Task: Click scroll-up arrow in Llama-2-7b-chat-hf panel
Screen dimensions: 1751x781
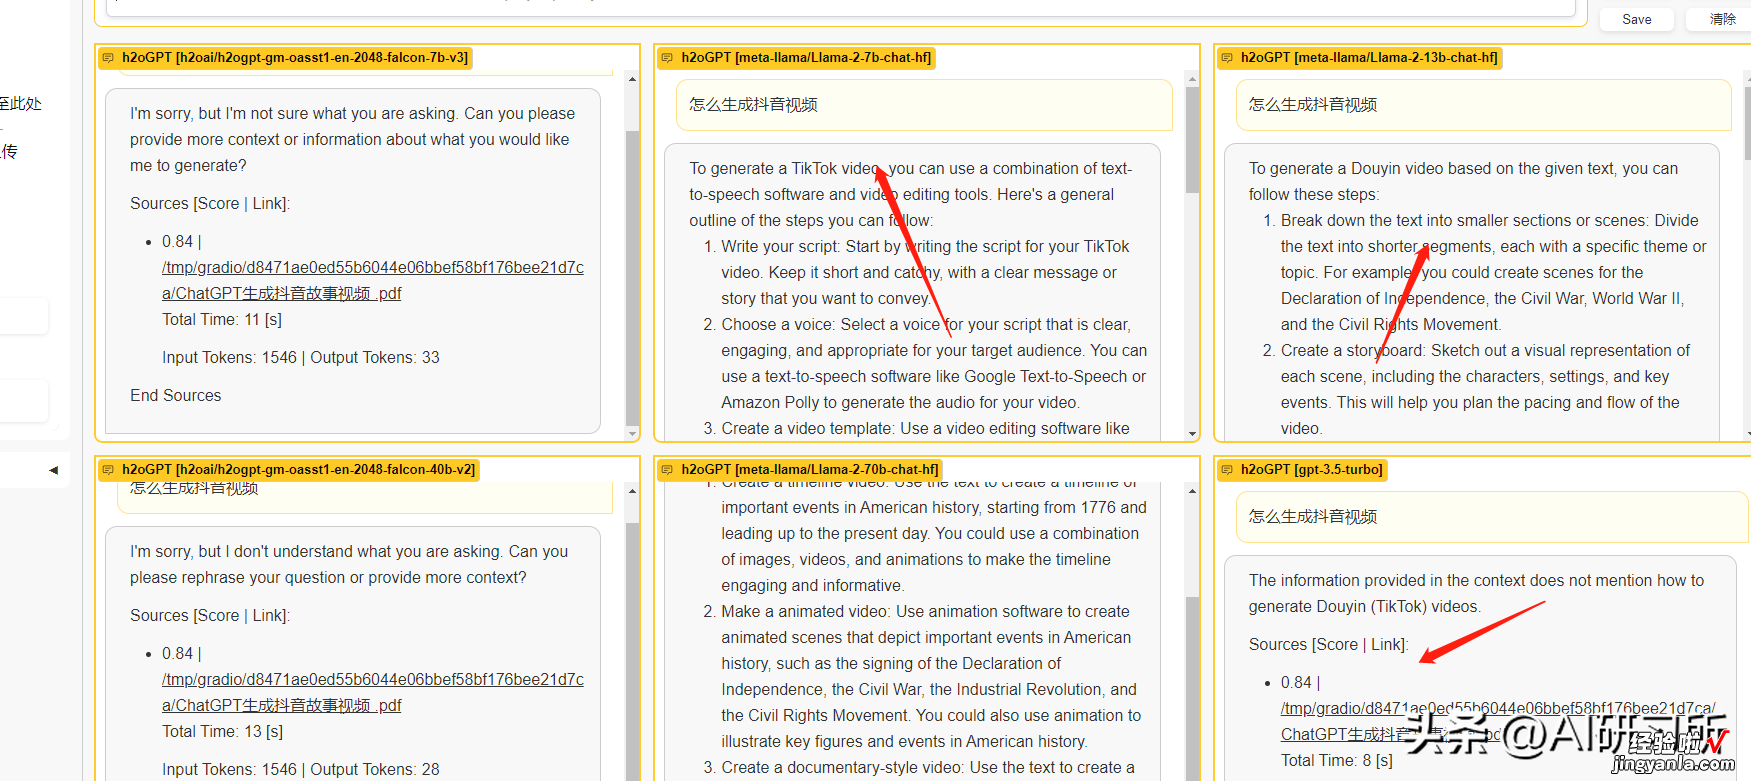Action: 1192,79
